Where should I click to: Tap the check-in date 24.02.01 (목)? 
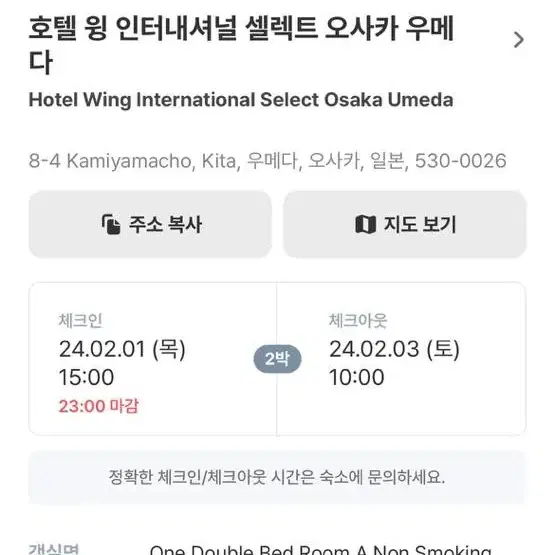pyautogui.click(x=122, y=349)
